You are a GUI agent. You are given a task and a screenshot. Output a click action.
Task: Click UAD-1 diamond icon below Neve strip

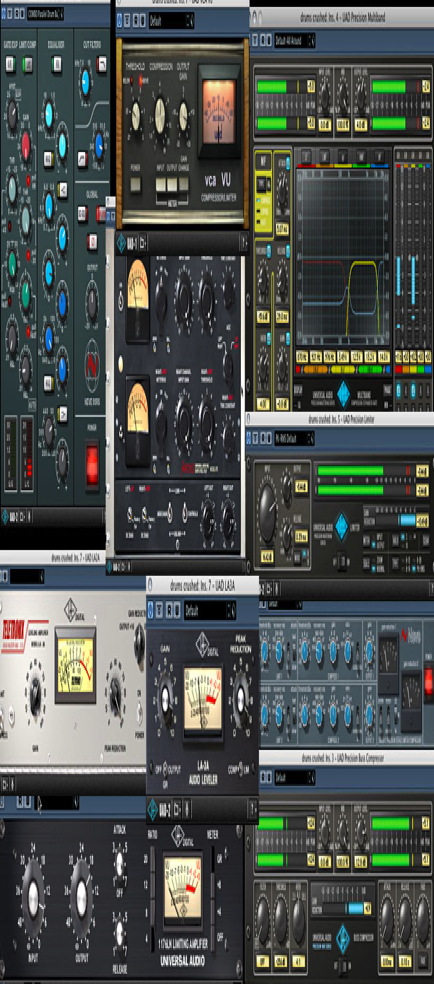[5, 517]
